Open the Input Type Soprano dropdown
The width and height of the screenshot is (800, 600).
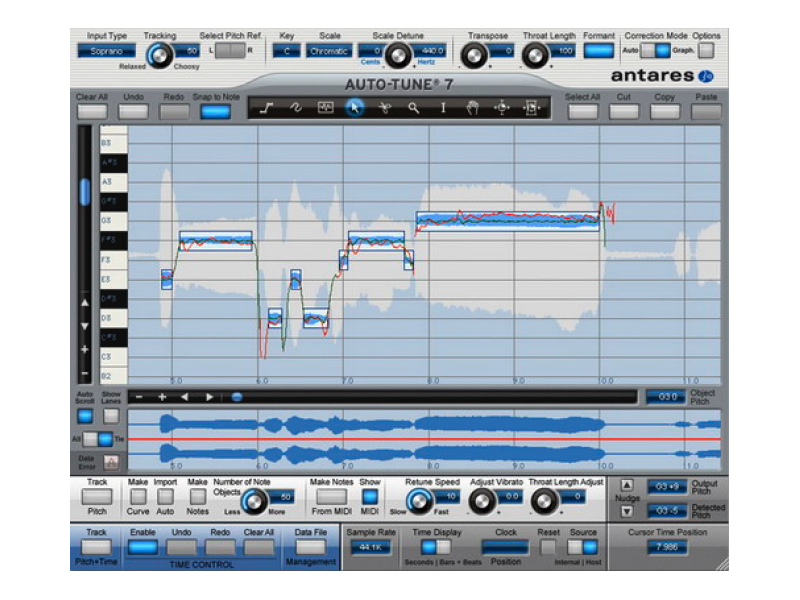pyautogui.click(x=107, y=51)
